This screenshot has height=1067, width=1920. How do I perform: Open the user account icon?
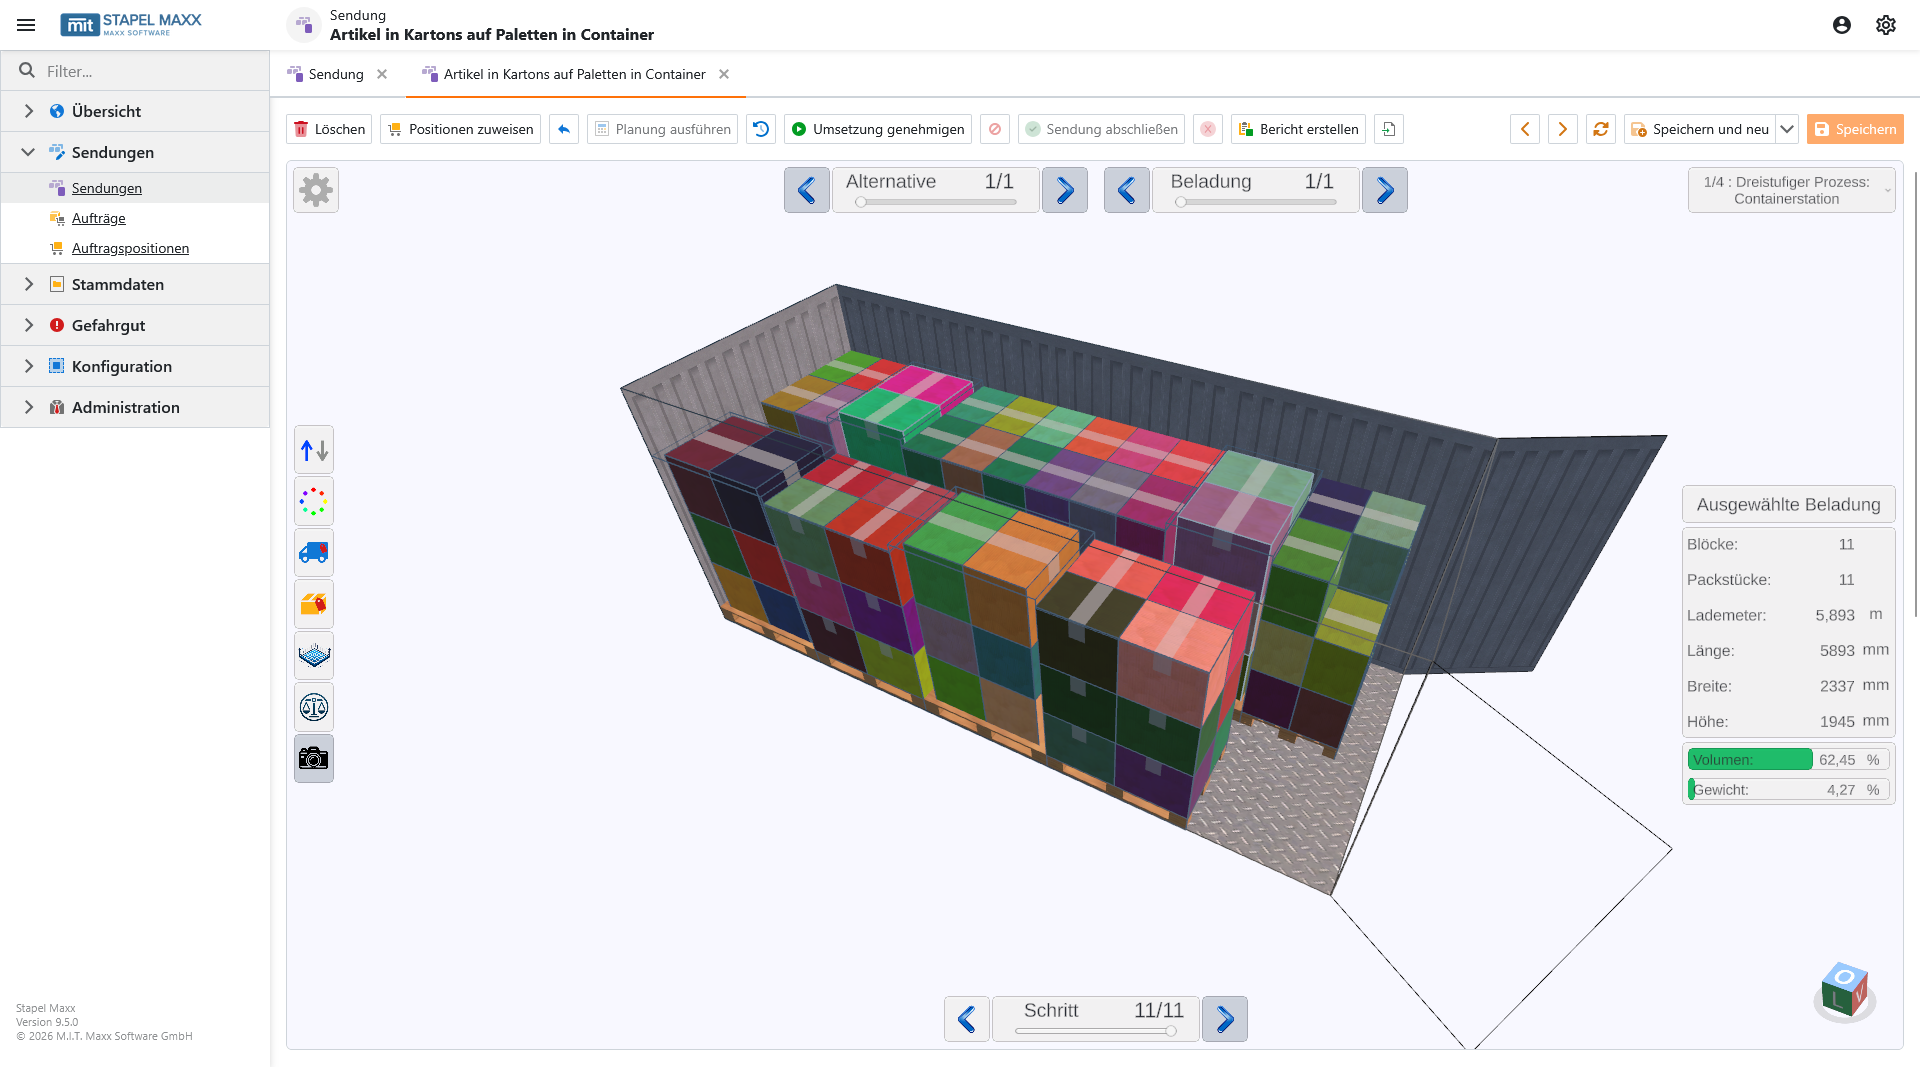point(1842,25)
